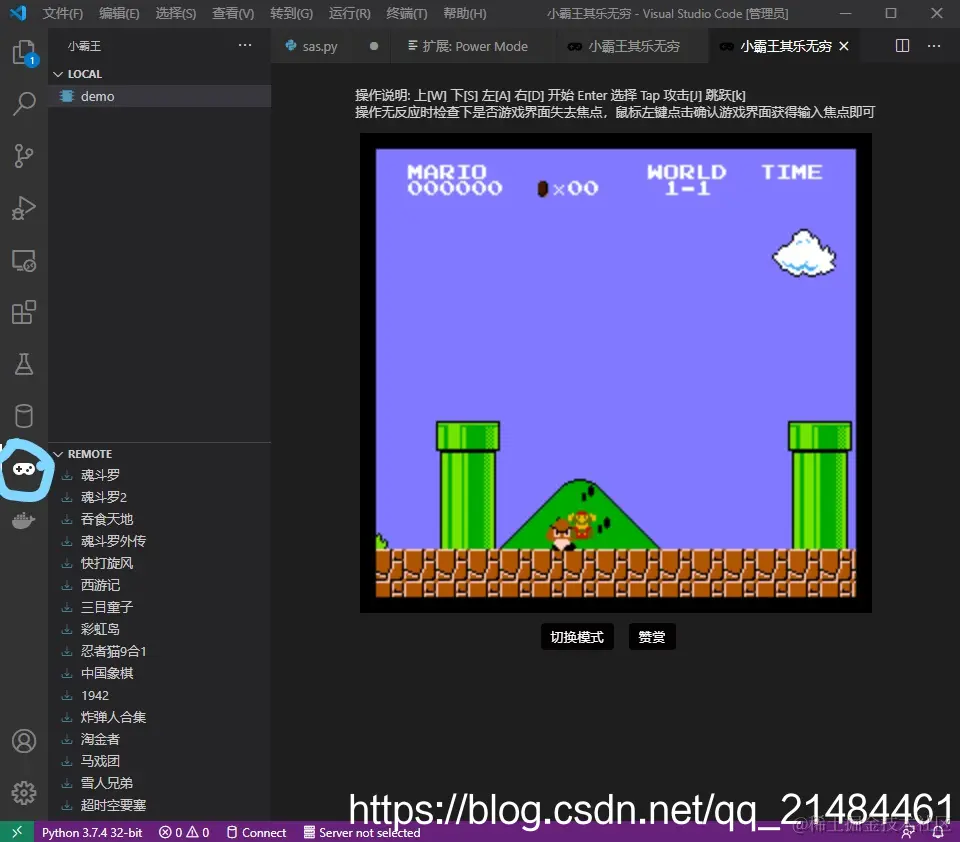Screen dimensions: 960x842
Task: Select 雪人兄弟 in the REMOTE list
Action: [x=160, y=783]
